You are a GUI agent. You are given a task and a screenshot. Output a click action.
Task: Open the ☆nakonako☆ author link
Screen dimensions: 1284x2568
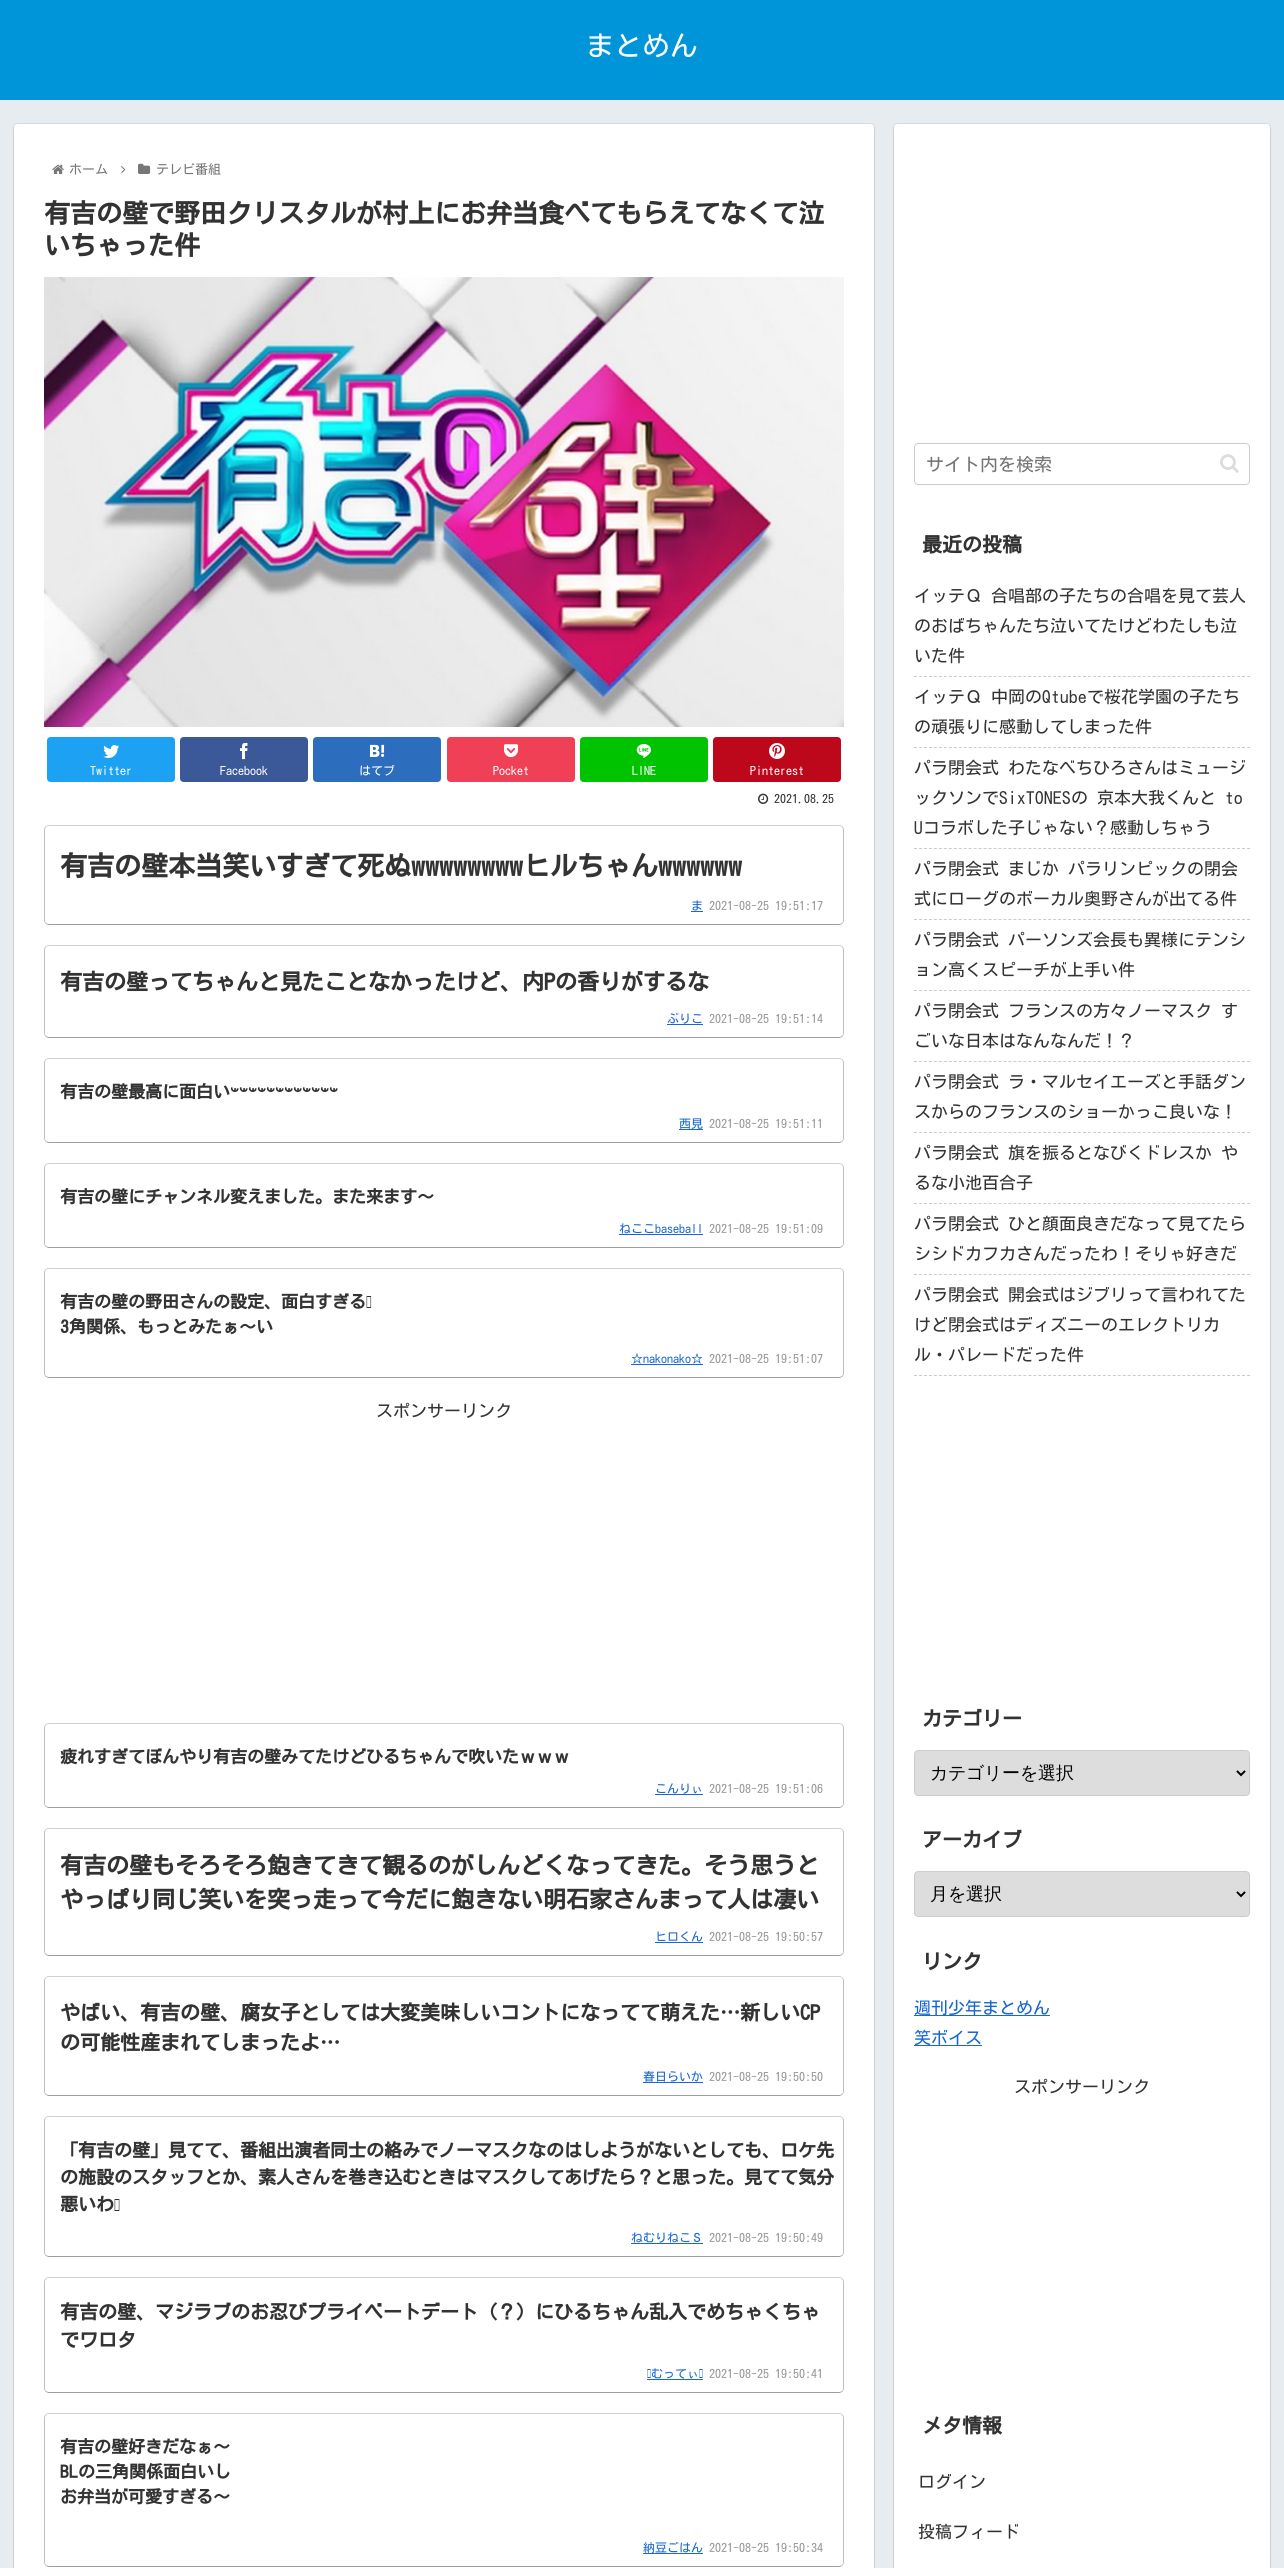point(667,1359)
